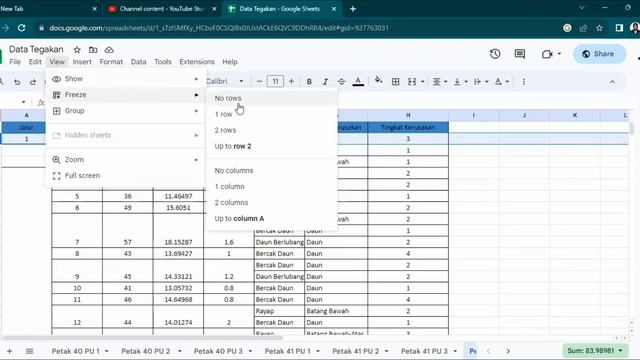Open a new browser tab

tap(353, 9)
